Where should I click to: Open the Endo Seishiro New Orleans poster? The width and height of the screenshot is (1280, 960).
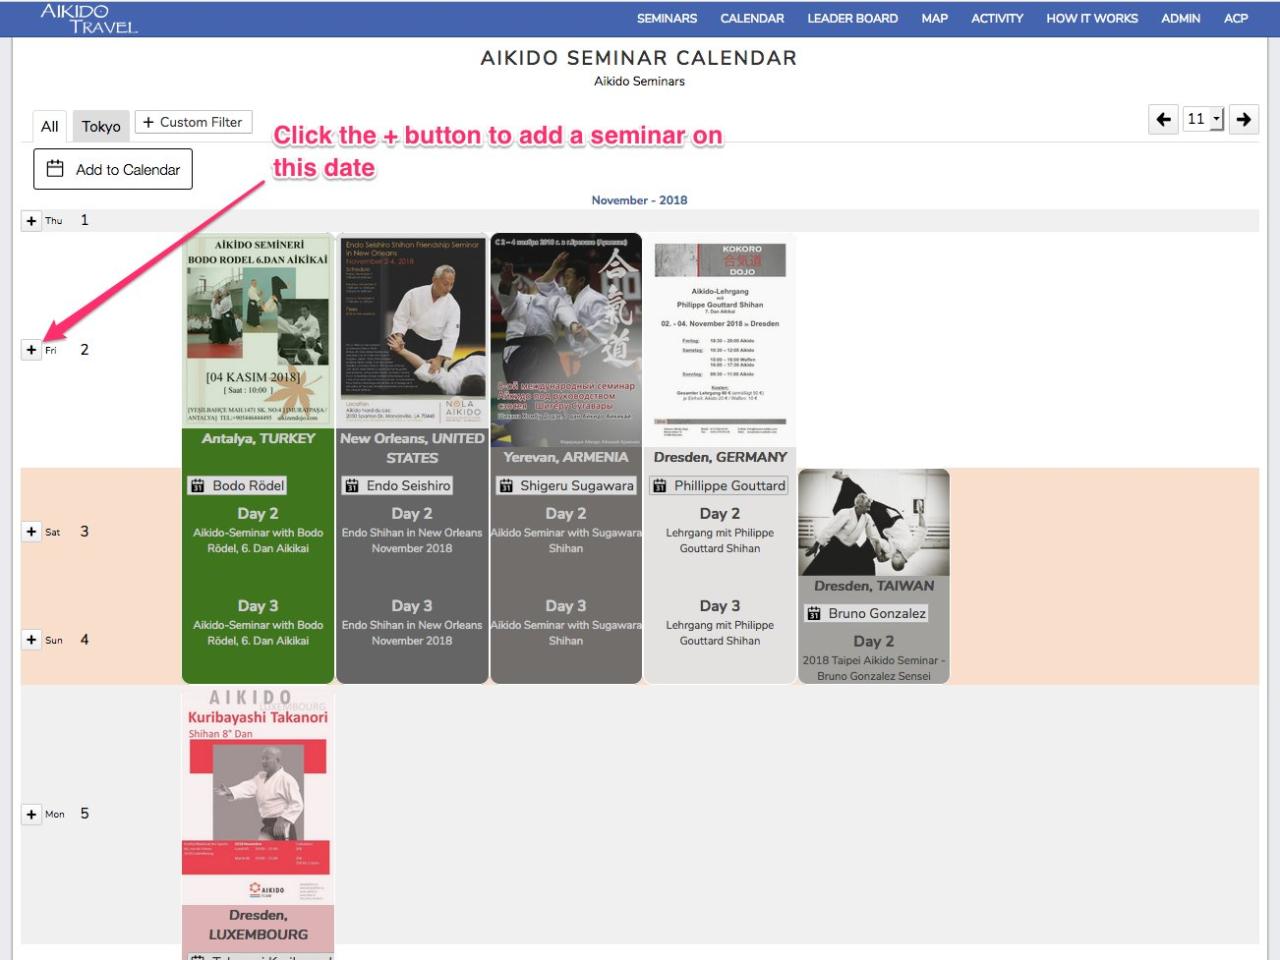pyautogui.click(x=412, y=331)
